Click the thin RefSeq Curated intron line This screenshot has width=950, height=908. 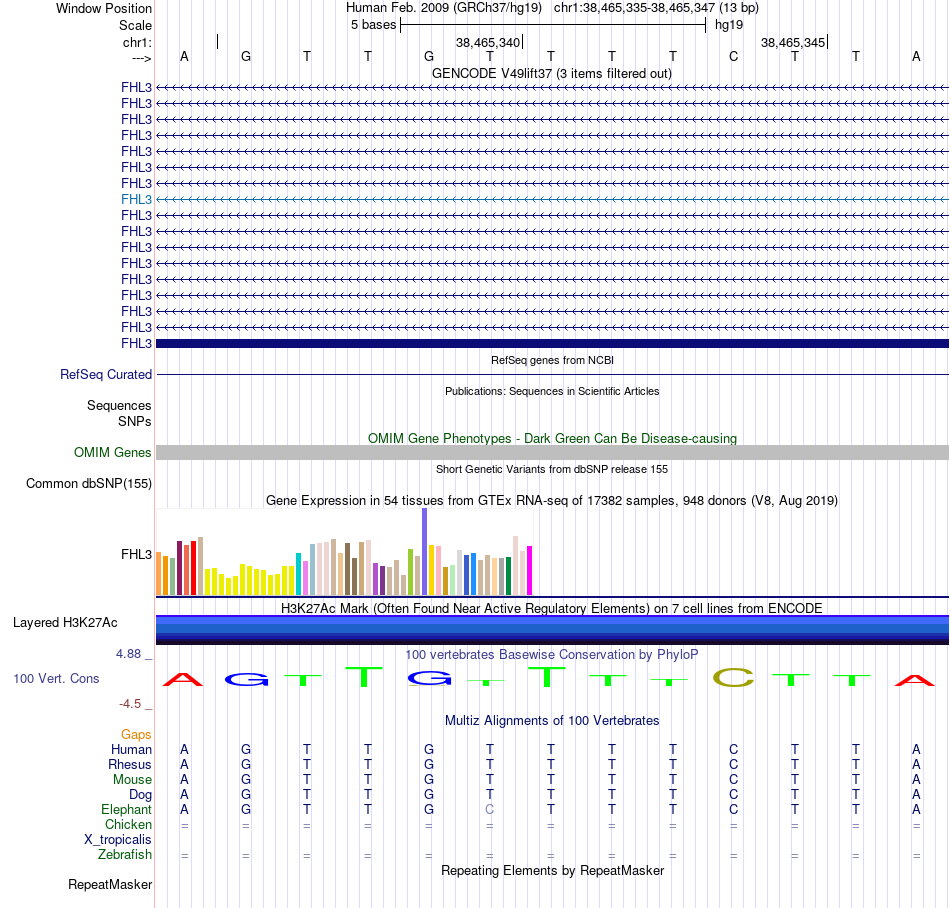coord(552,374)
